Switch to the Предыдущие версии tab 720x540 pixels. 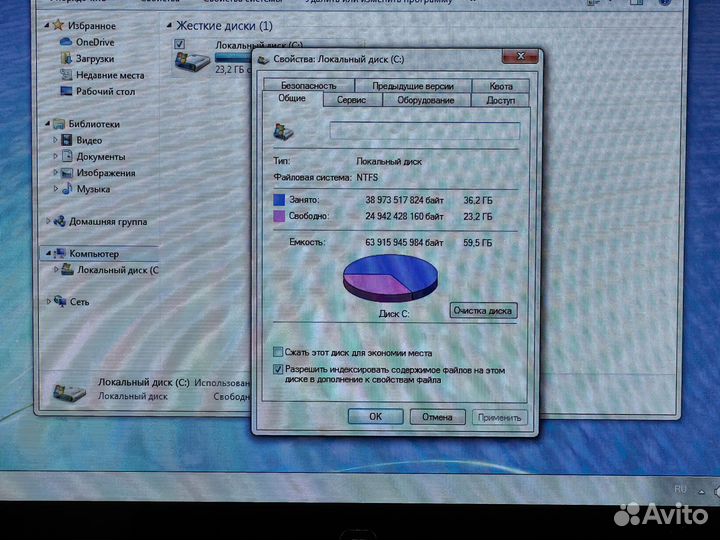pos(413,85)
